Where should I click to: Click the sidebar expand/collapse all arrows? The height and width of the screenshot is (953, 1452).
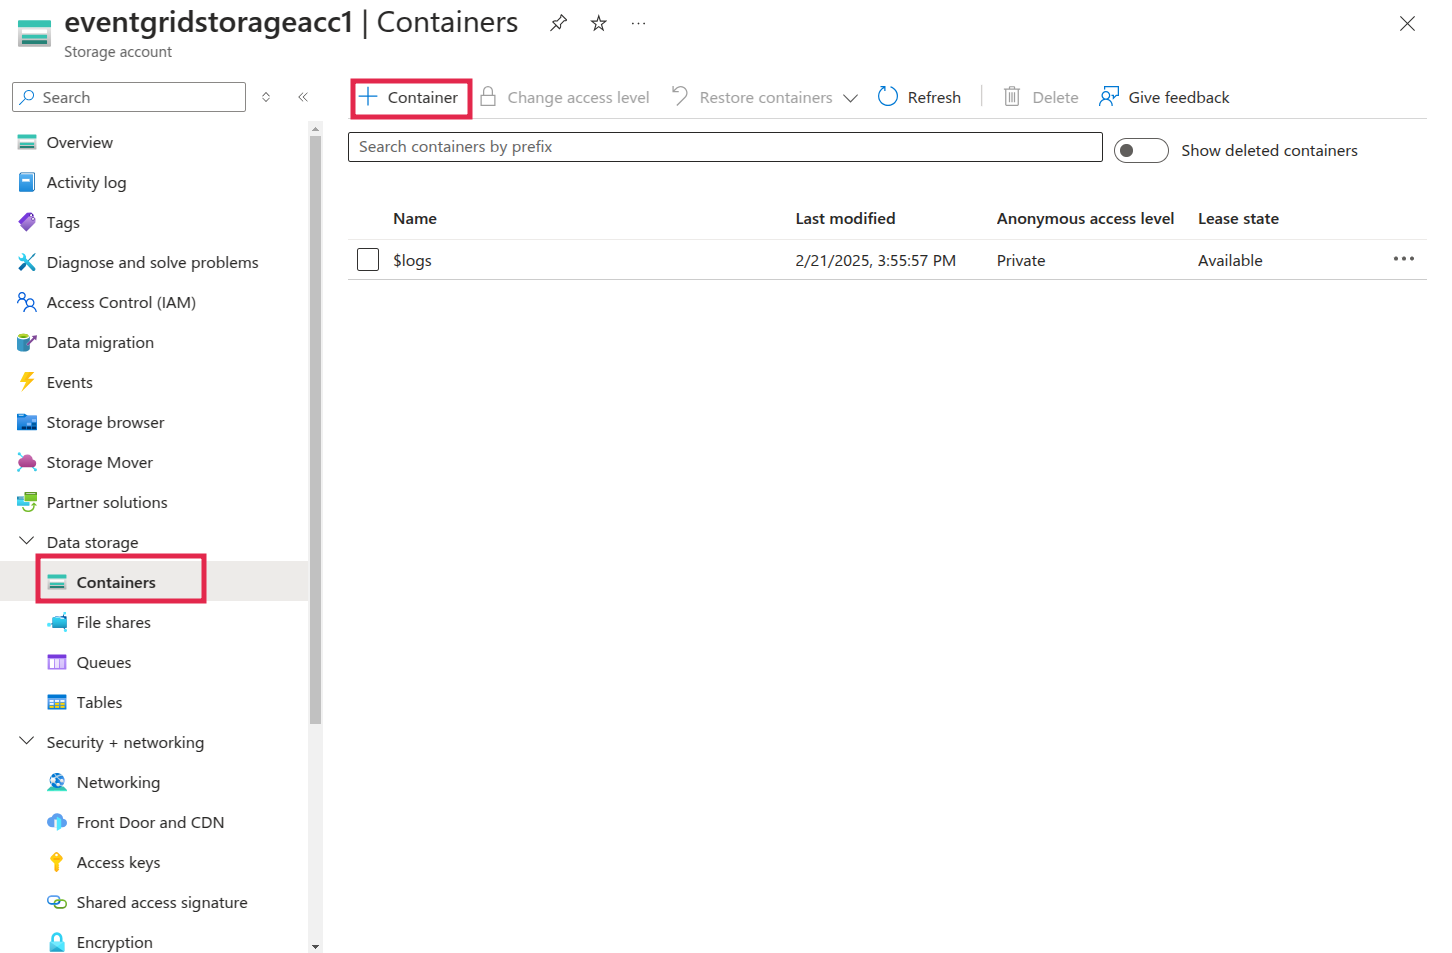point(266,97)
